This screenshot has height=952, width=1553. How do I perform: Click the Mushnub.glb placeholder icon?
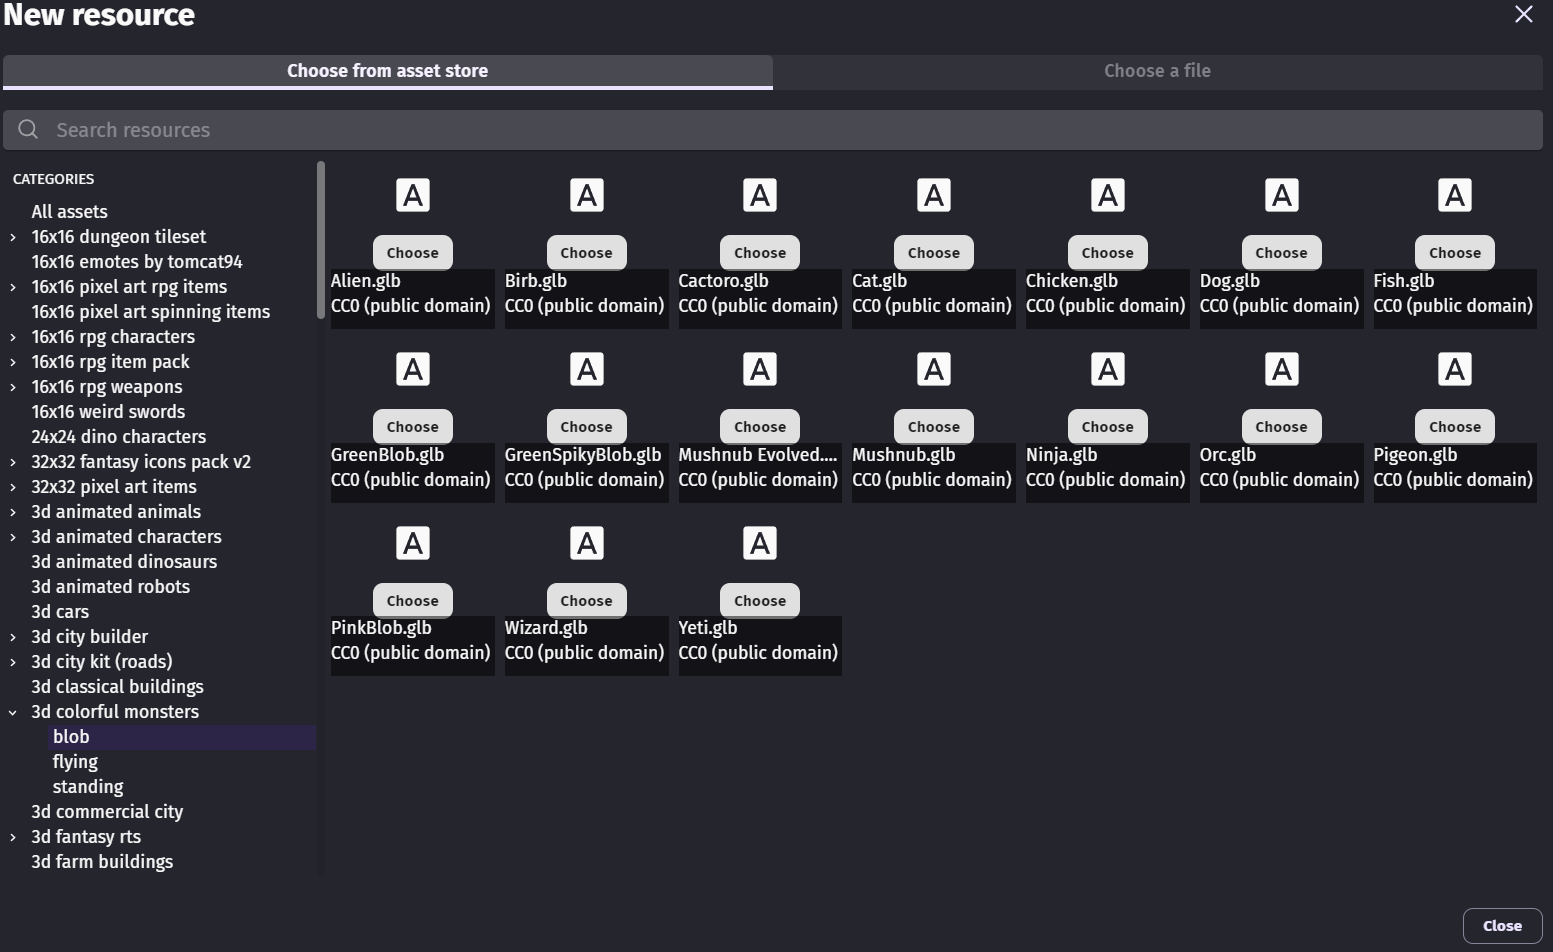pos(934,369)
